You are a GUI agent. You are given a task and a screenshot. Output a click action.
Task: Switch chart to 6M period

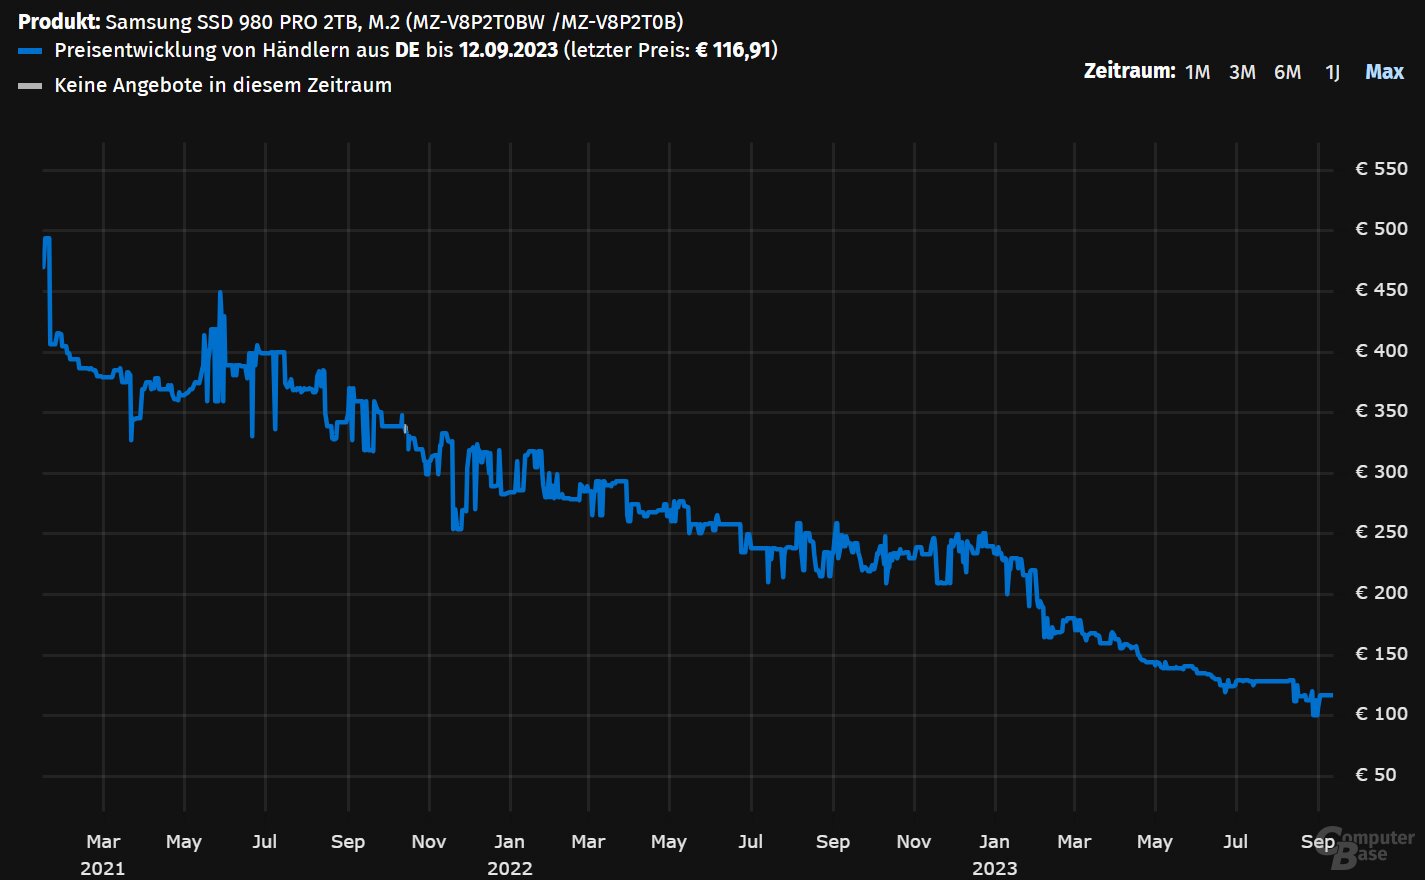point(1288,72)
